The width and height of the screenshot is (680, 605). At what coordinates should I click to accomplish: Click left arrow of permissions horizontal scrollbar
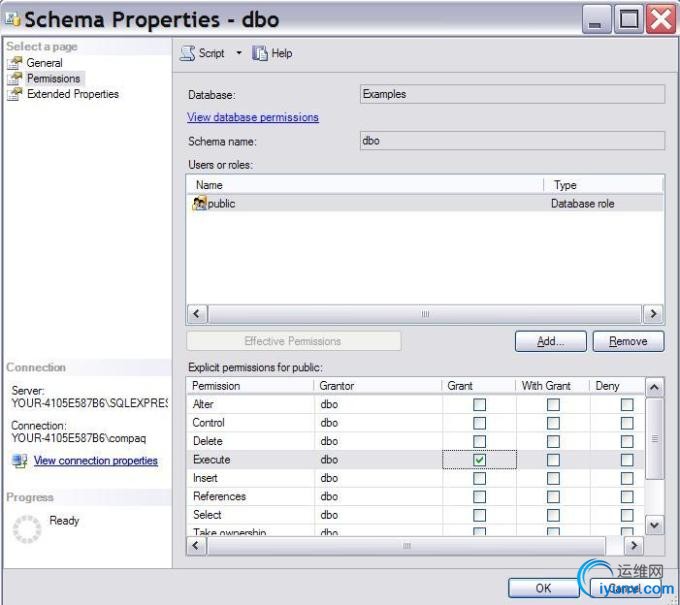[196, 546]
